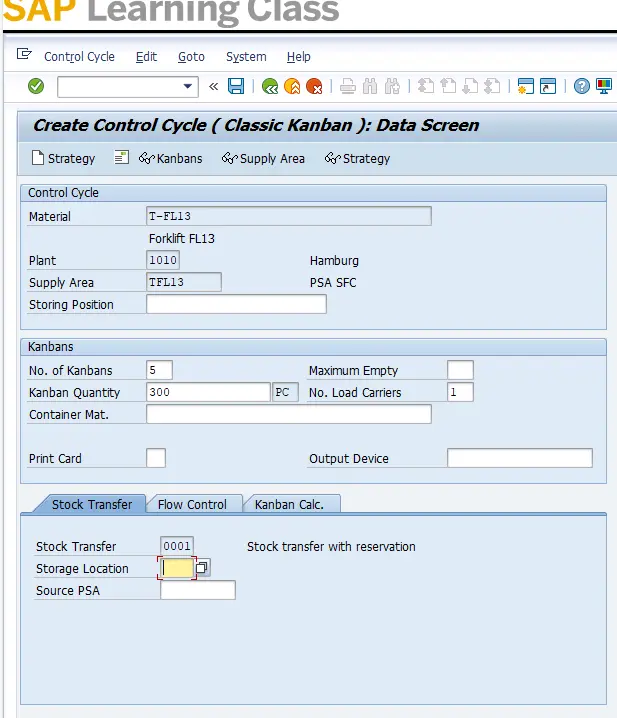Click the Container Mat. input field
Screen dimensions: 617x718
pyautogui.click(x=288, y=414)
